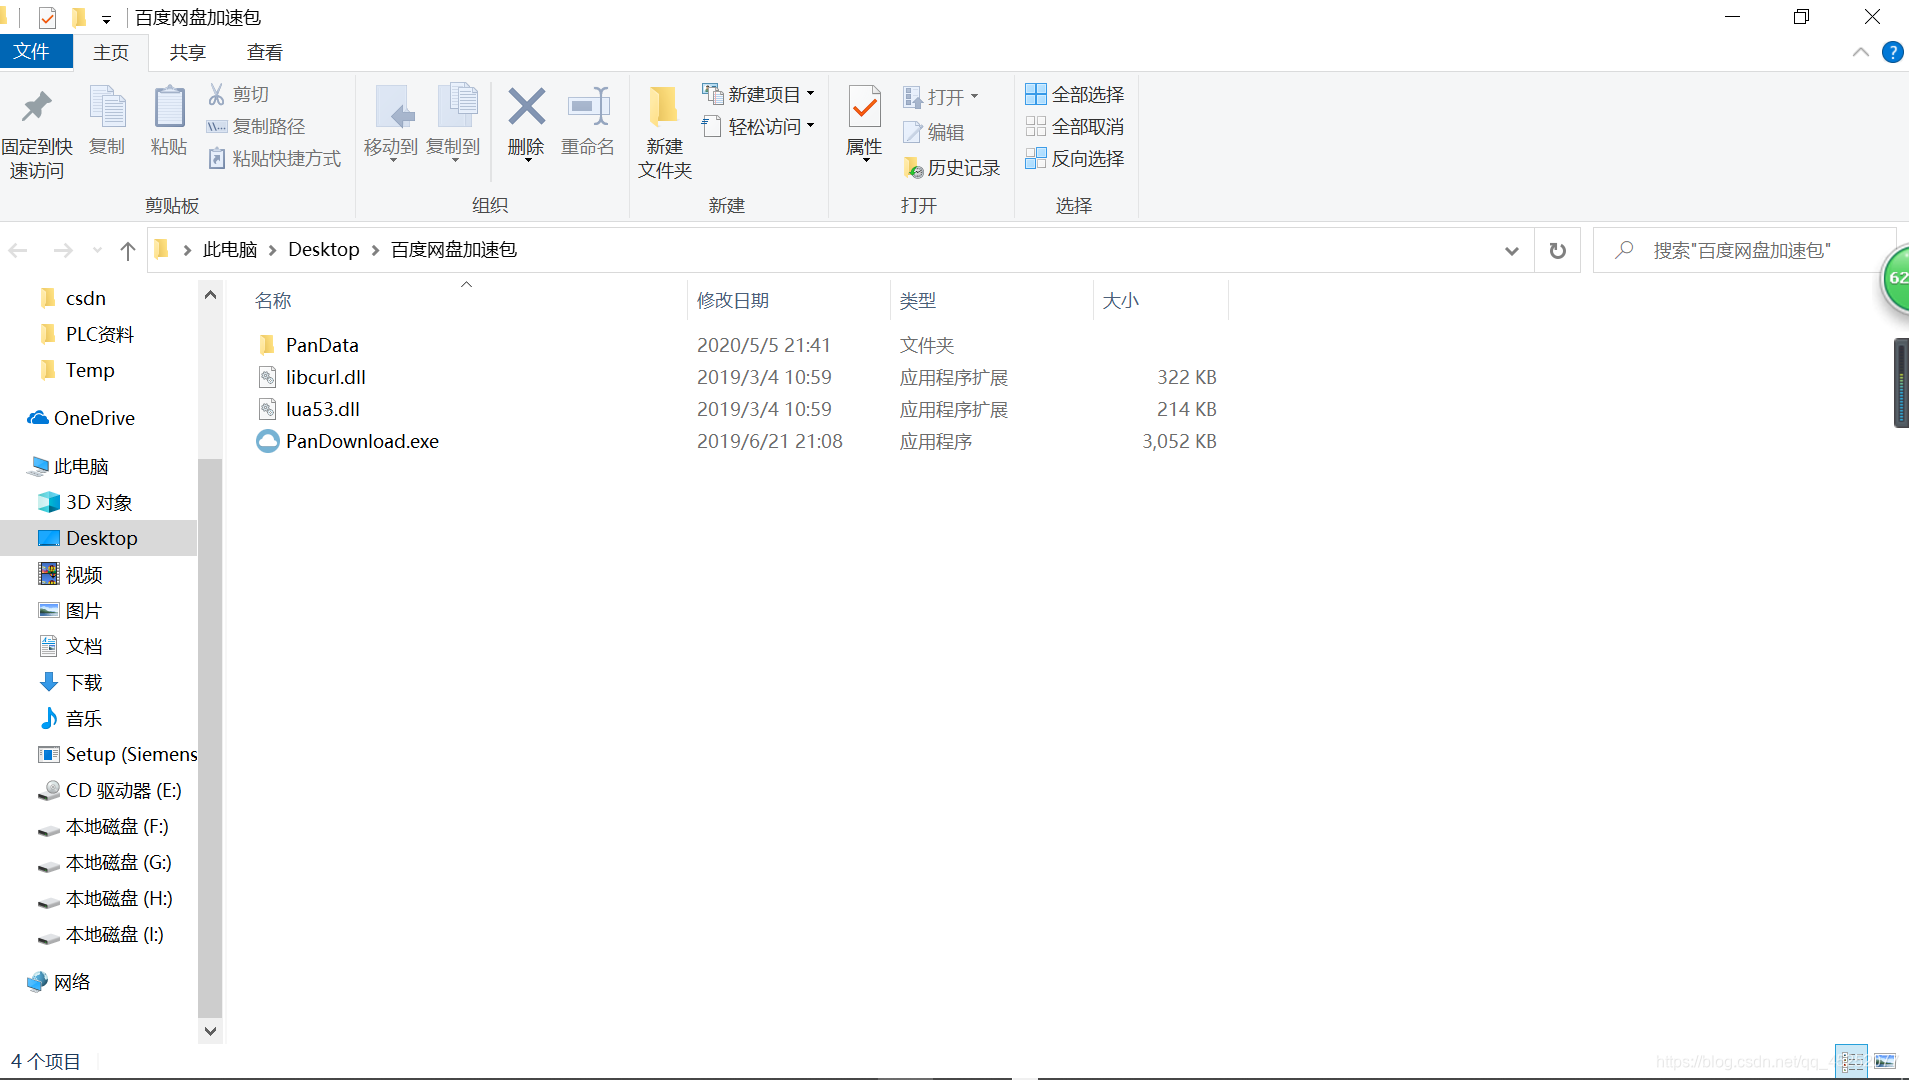This screenshot has height=1080, width=1909.
Task: Expand Easy access (轻松访问) dropdown
Action: click(x=810, y=126)
